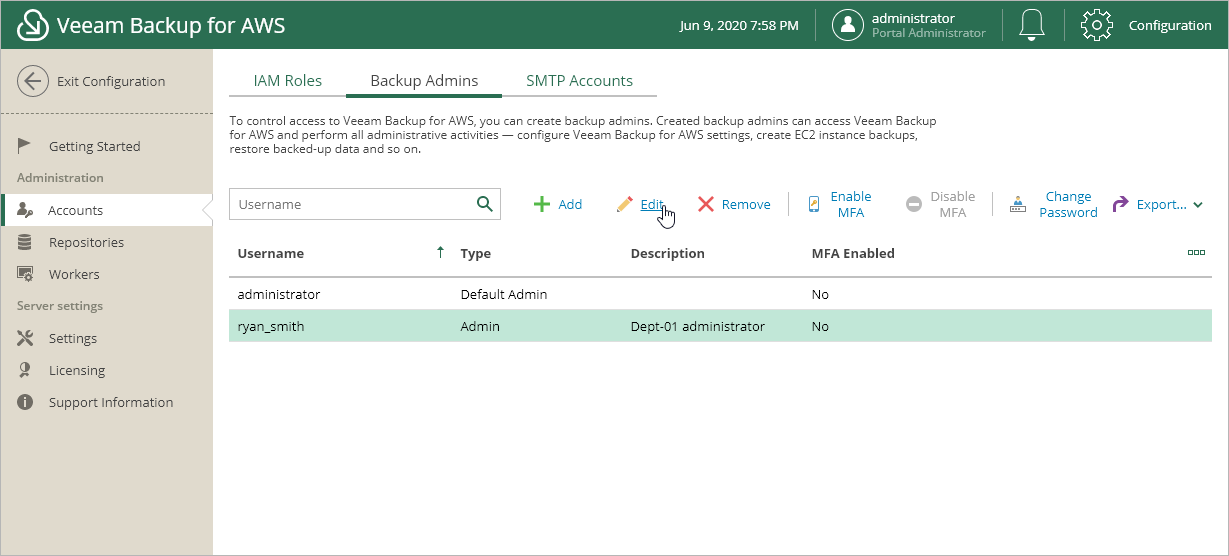Image resolution: width=1229 pixels, height=556 pixels.
Task: Click the administrator name in header
Action: point(913,18)
